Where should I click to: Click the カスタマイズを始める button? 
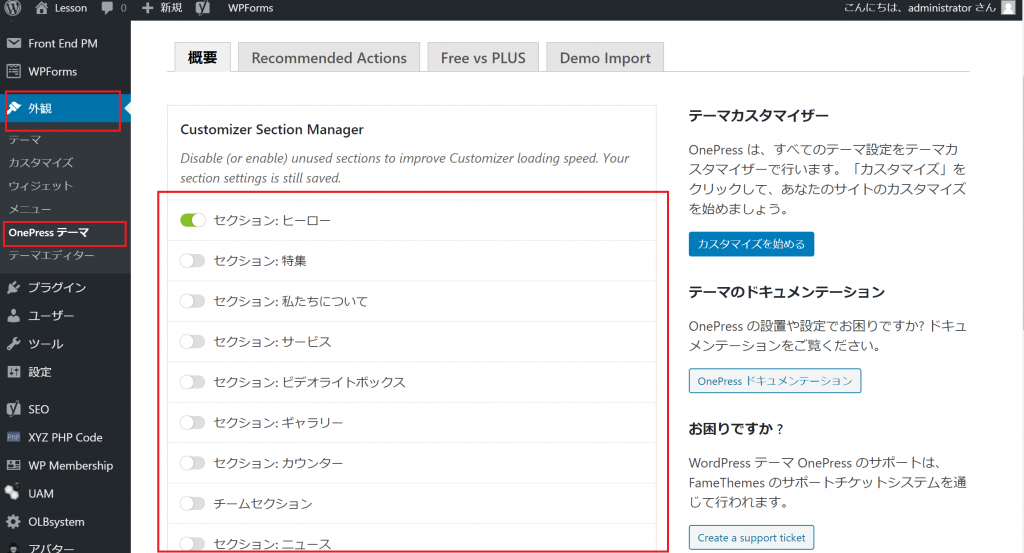coord(751,244)
